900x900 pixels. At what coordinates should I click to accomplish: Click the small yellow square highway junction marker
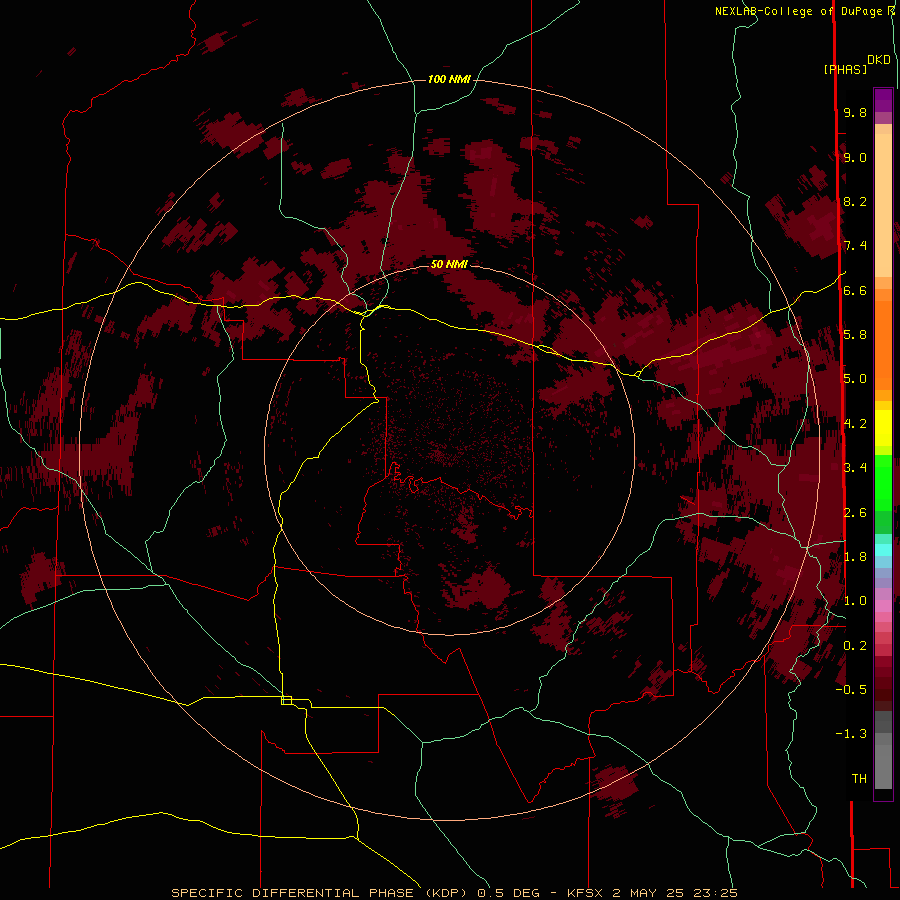pyautogui.click(x=286, y=700)
